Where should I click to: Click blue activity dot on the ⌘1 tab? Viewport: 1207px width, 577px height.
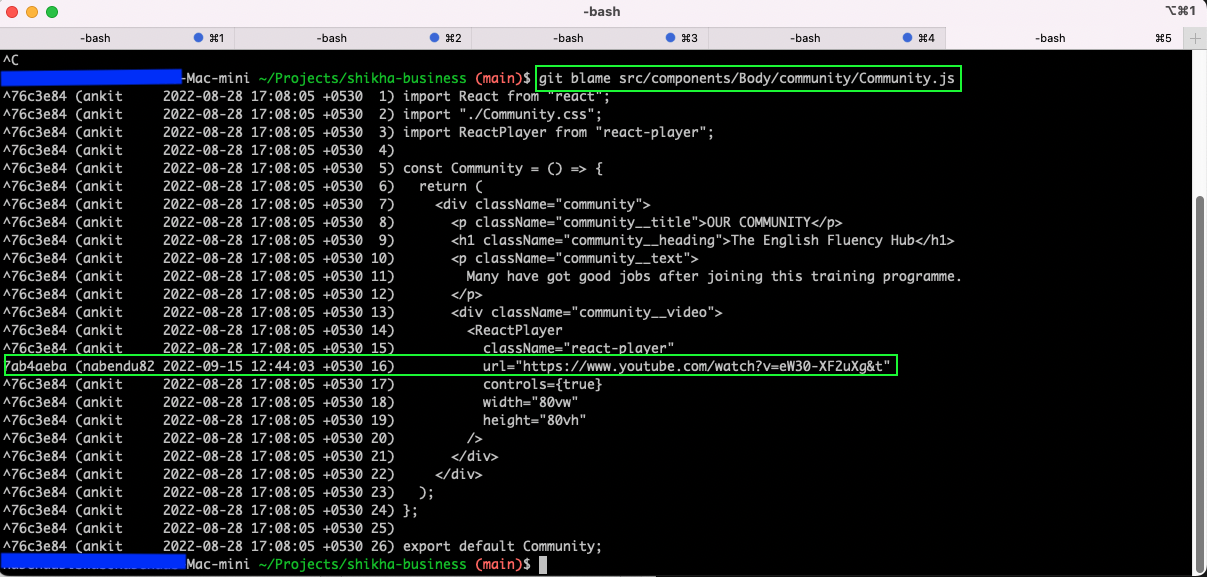coord(196,37)
